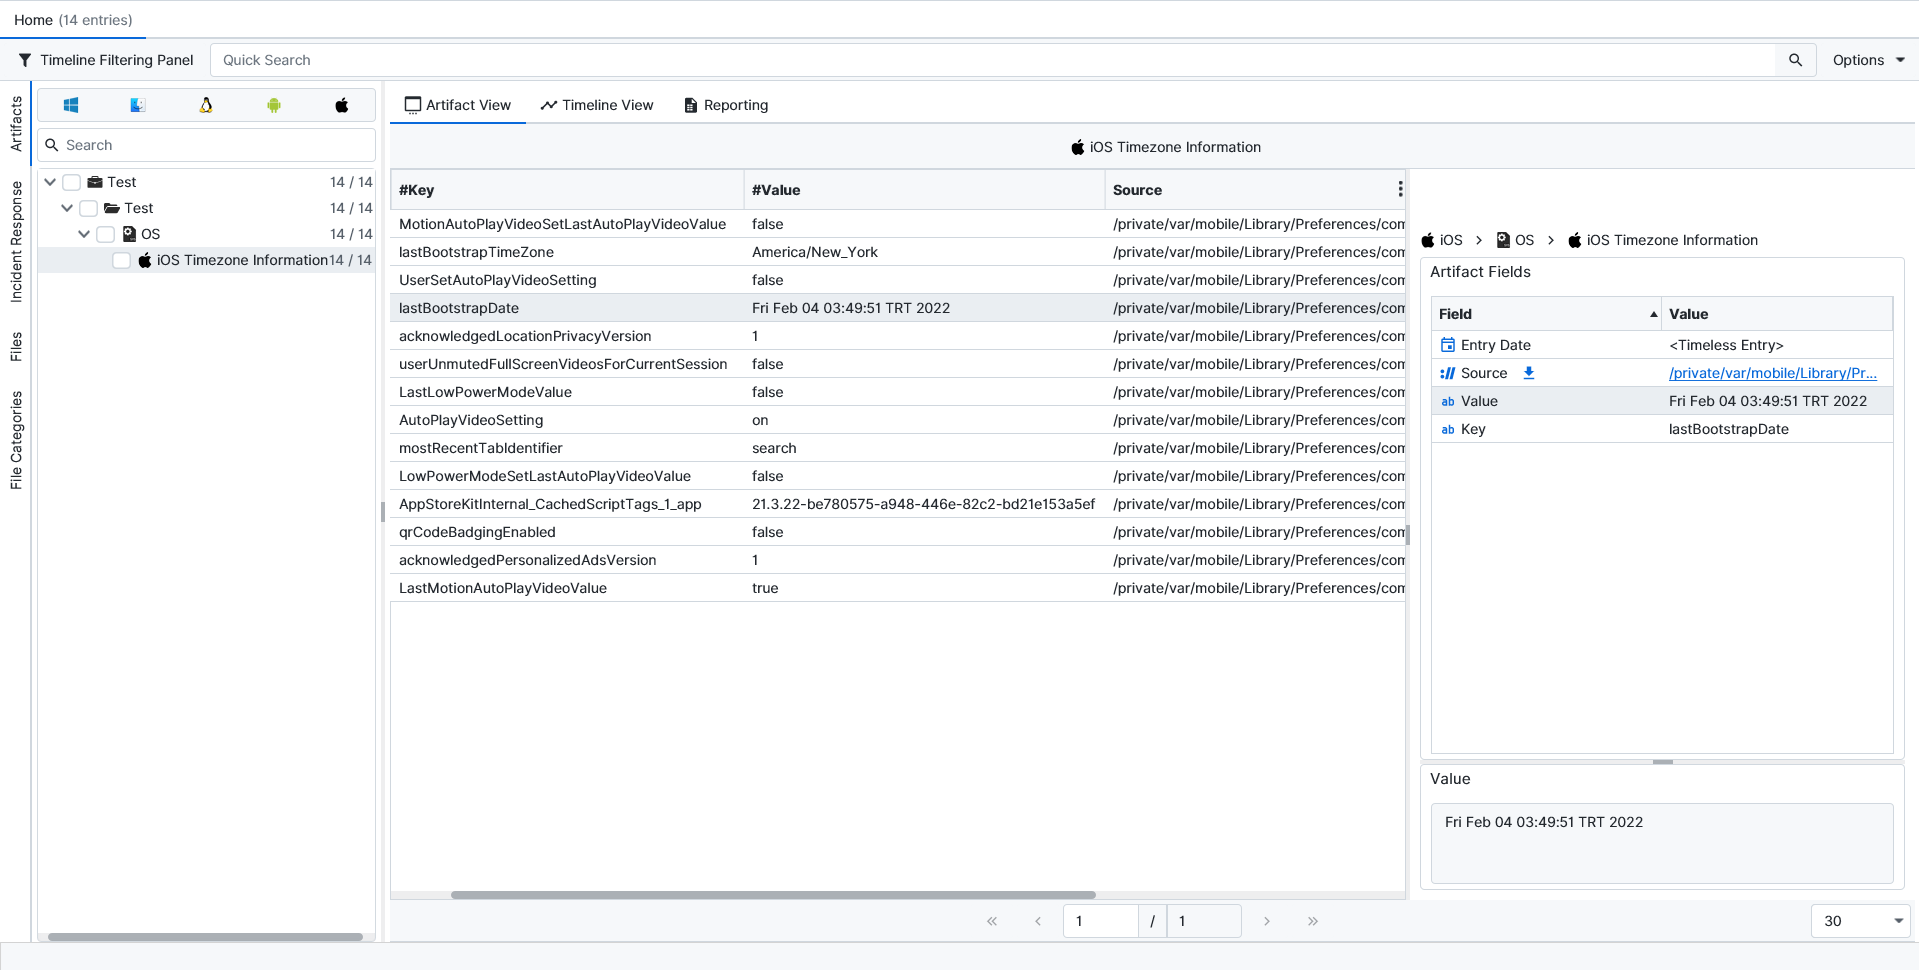
Task: Click the table's horizontal scrollbar
Action: pos(773,895)
